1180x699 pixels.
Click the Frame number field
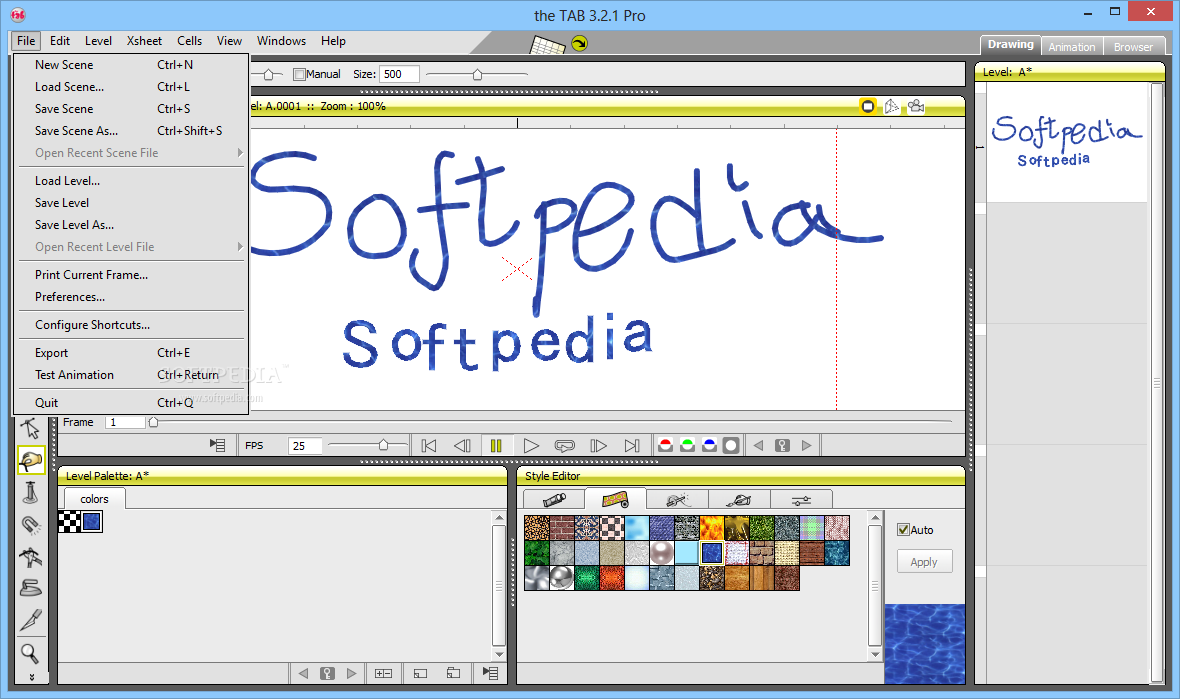pyautogui.click(x=126, y=422)
